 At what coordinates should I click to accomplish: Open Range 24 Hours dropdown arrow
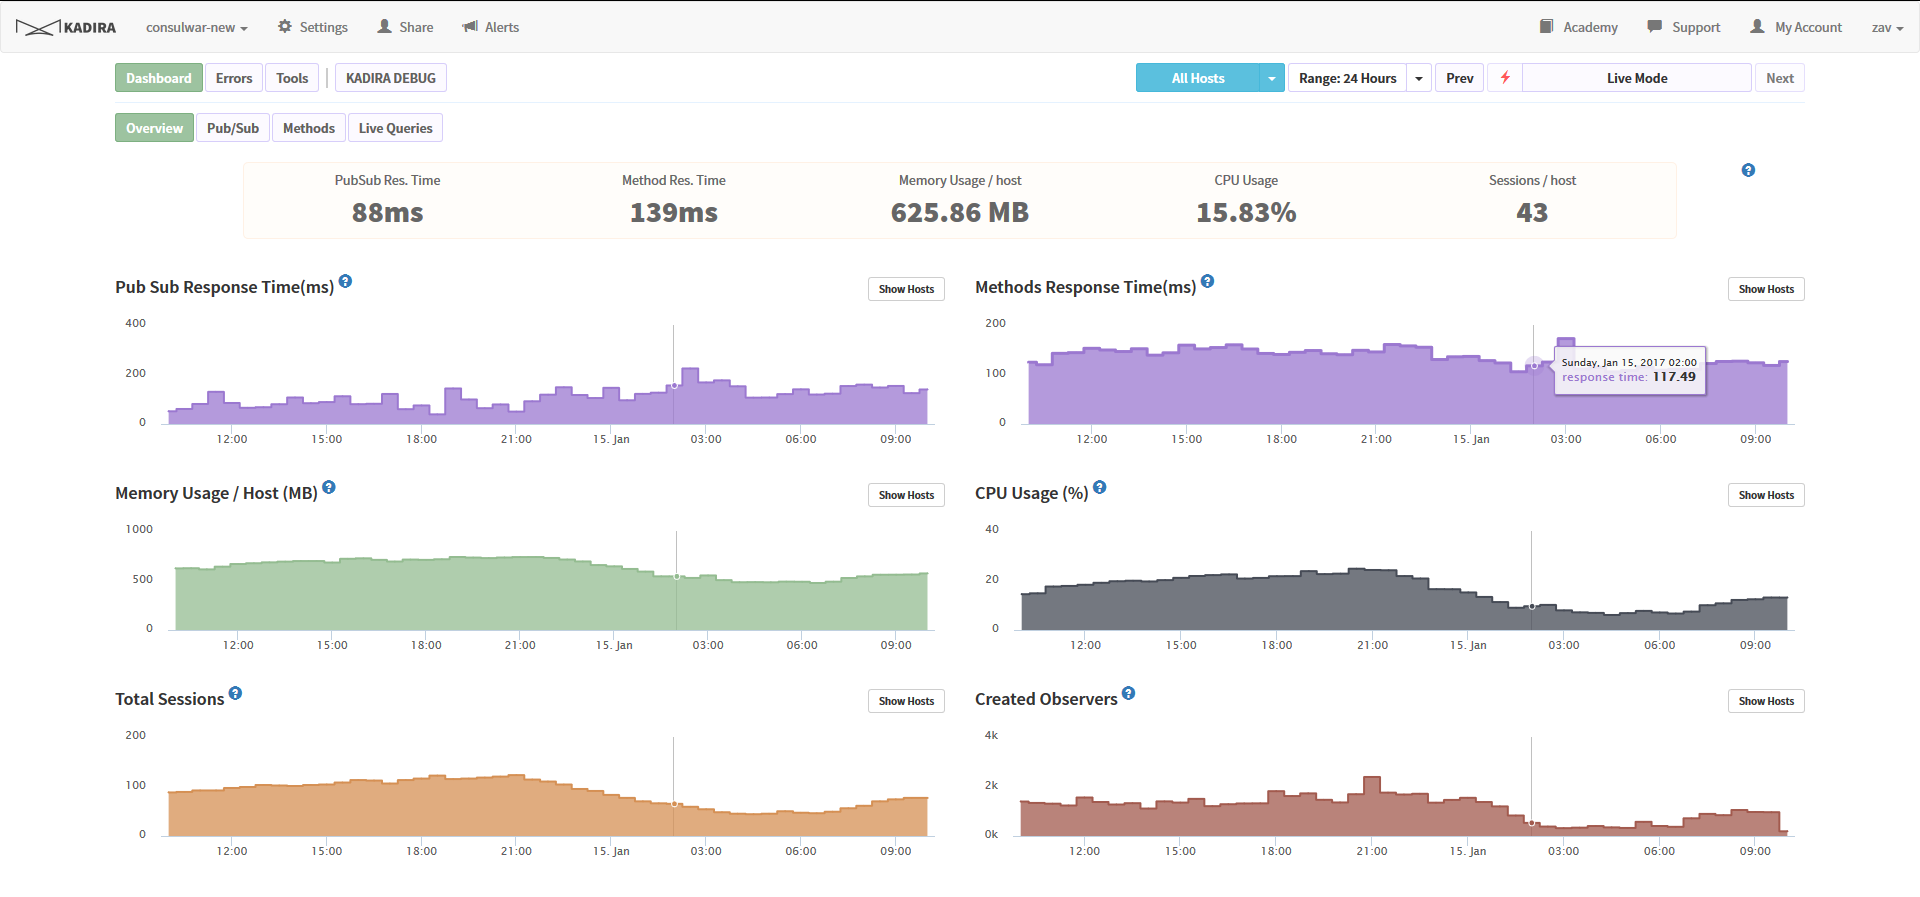point(1419,78)
